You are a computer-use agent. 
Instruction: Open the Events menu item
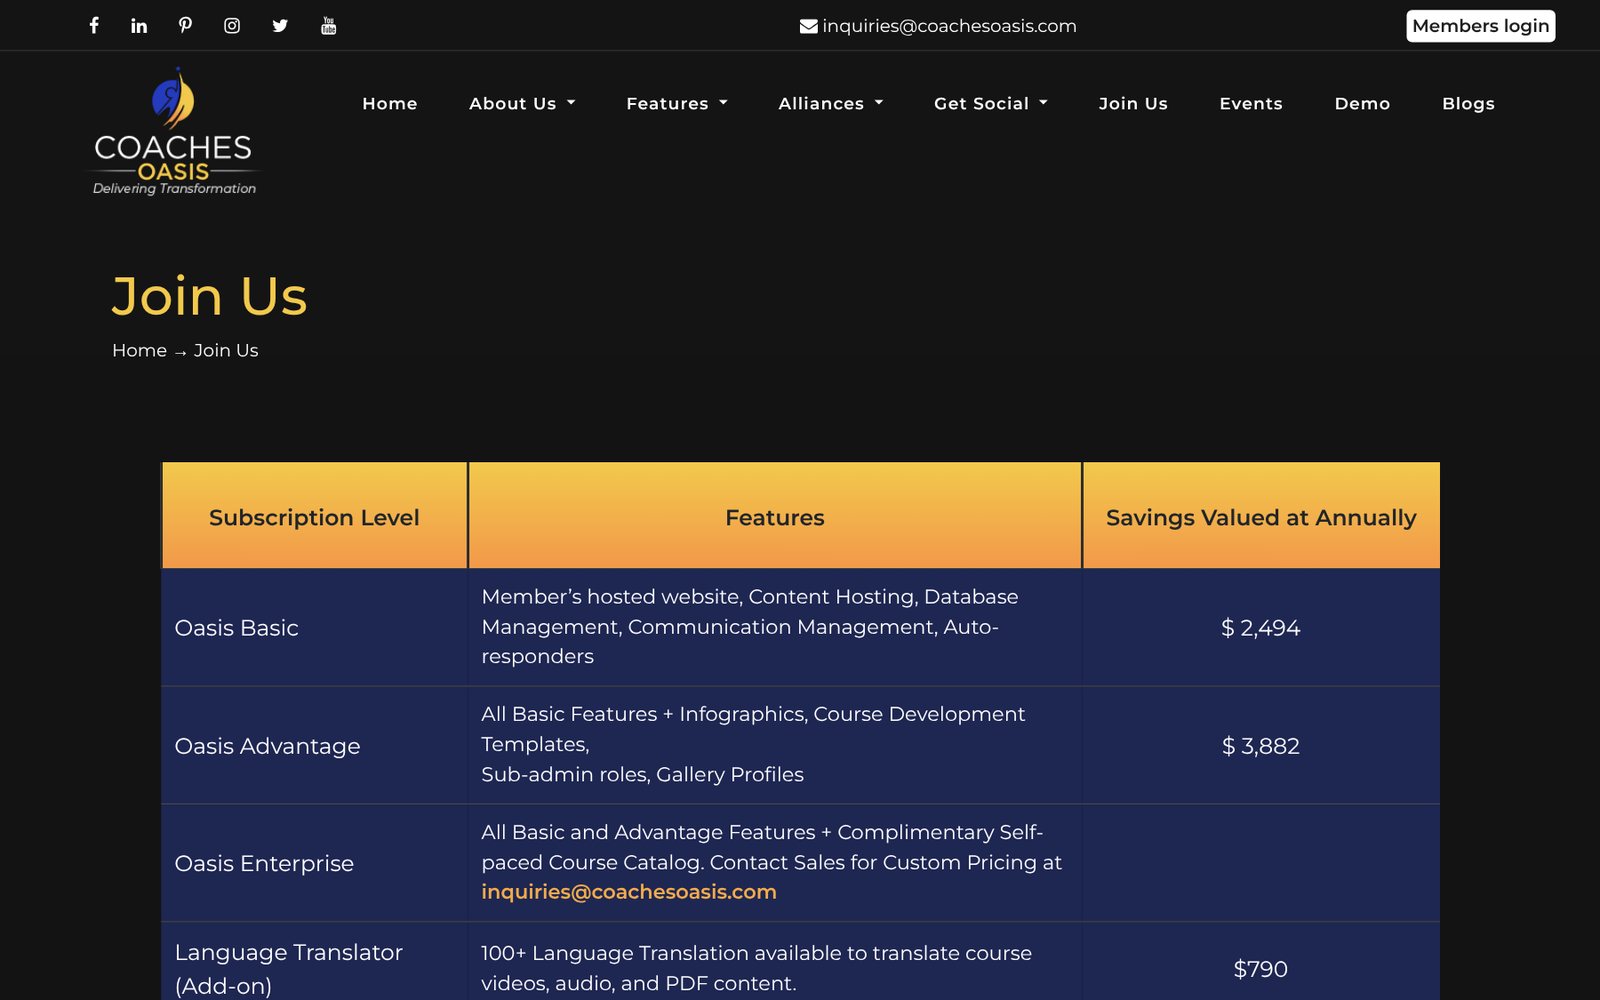pyautogui.click(x=1251, y=103)
